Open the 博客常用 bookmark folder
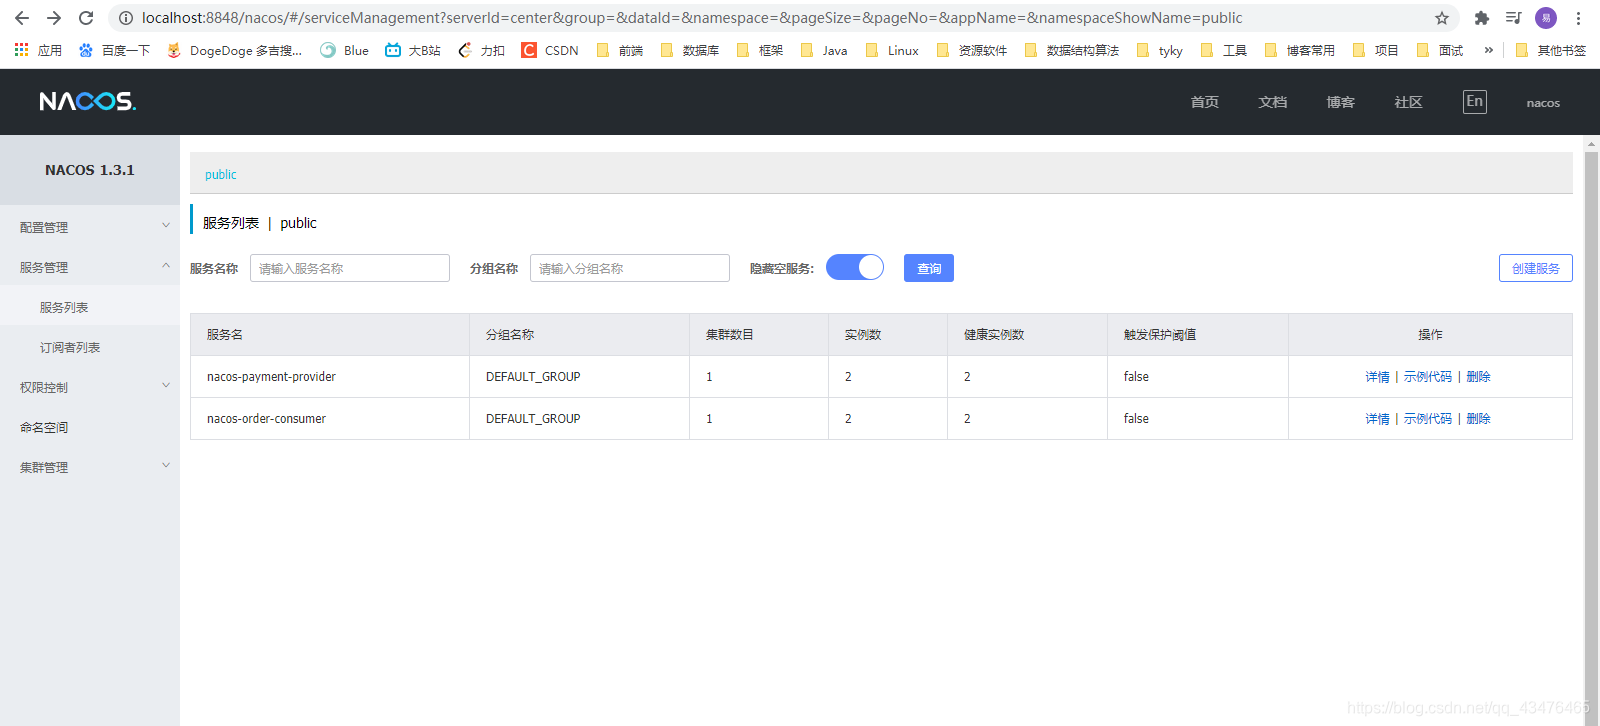 coord(1300,50)
